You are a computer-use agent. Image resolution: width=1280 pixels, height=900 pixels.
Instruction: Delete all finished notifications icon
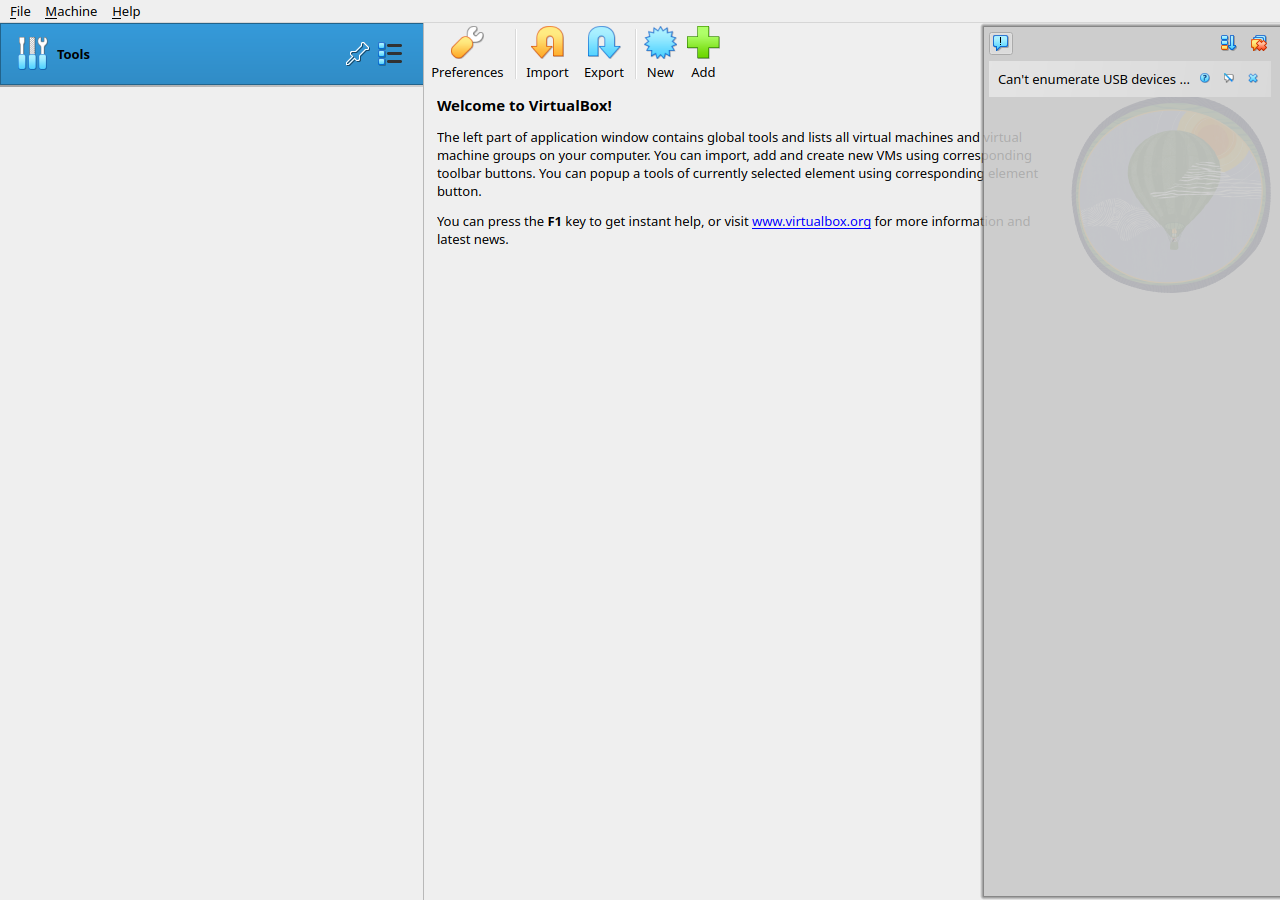pos(1258,43)
